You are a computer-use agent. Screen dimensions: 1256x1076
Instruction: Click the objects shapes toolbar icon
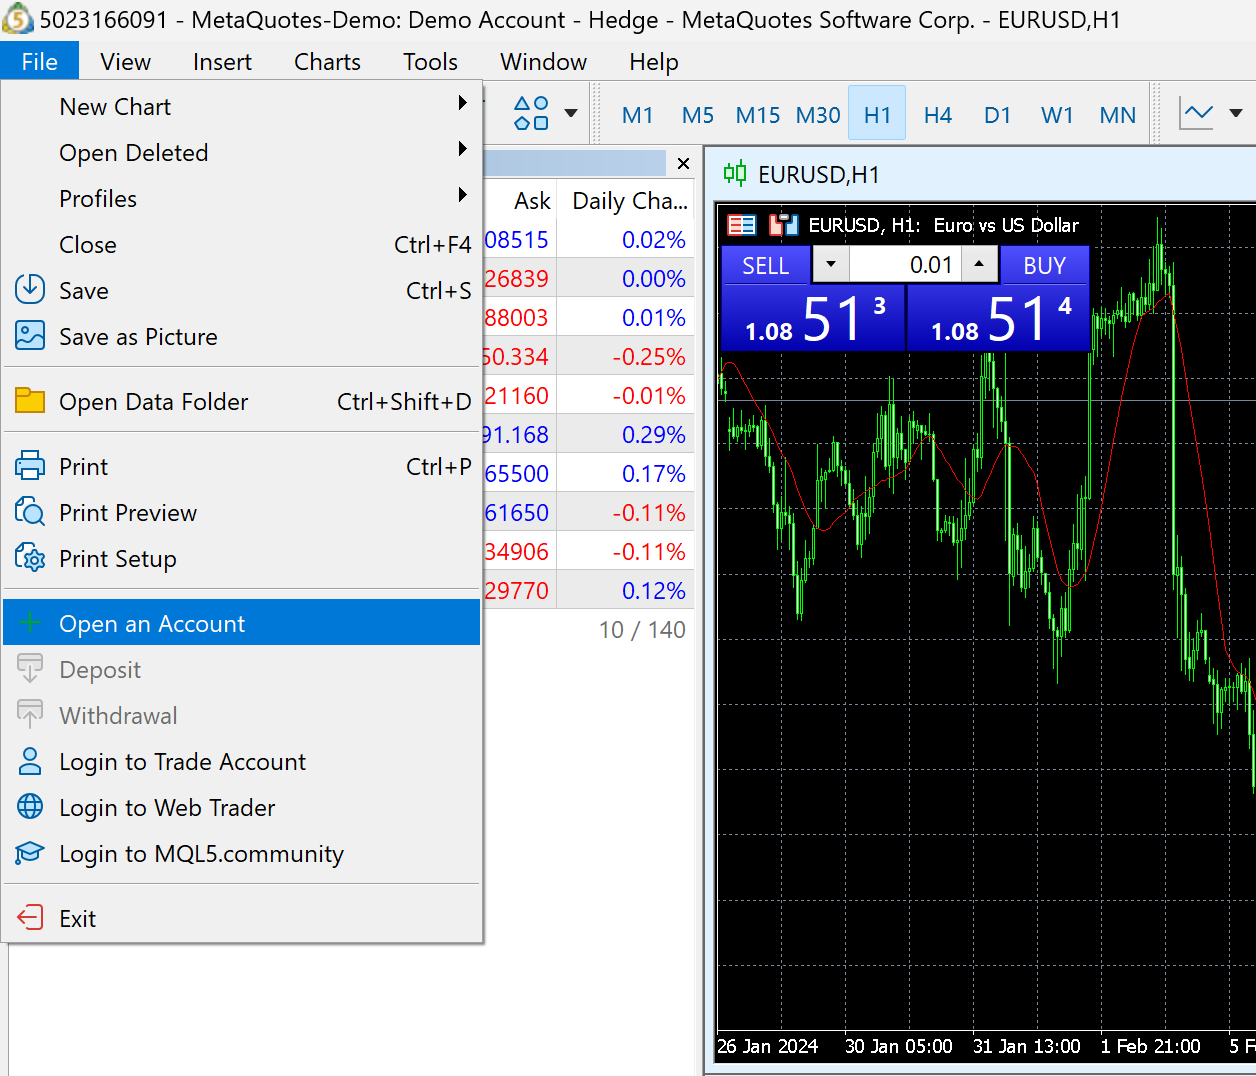[x=531, y=113]
